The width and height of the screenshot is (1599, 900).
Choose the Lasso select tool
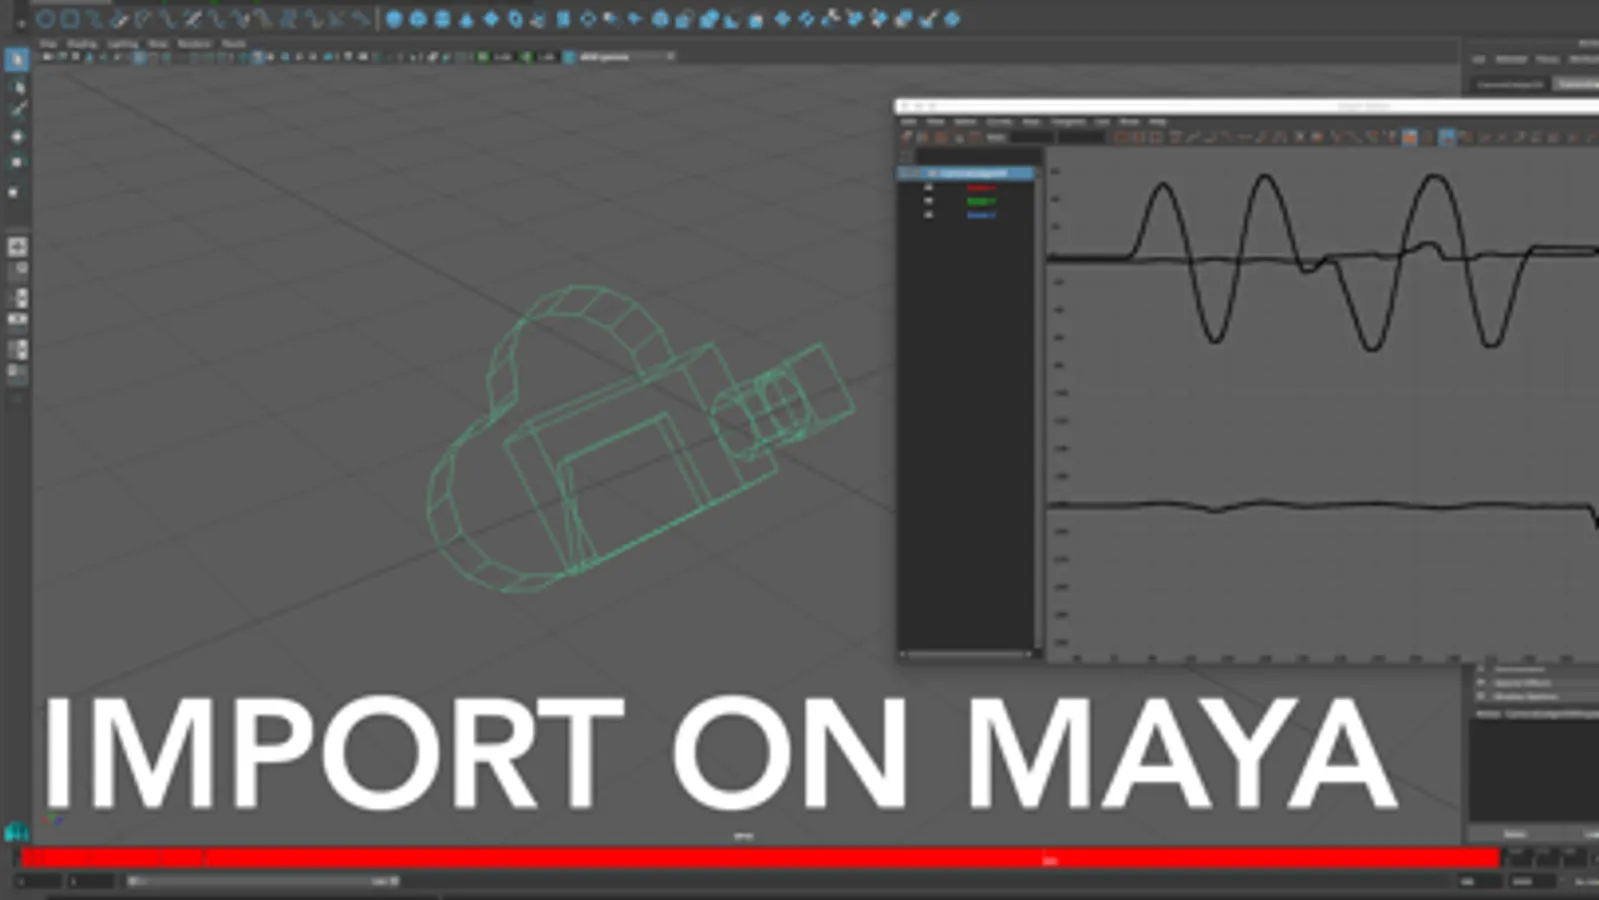[17, 87]
